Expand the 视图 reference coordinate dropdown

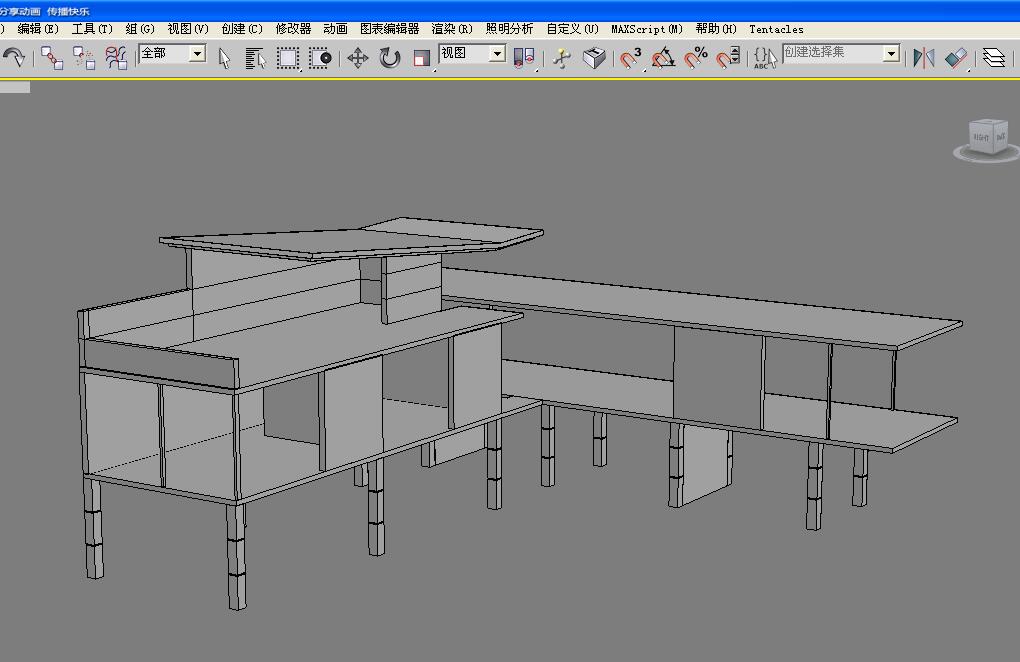tap(497, 54)
